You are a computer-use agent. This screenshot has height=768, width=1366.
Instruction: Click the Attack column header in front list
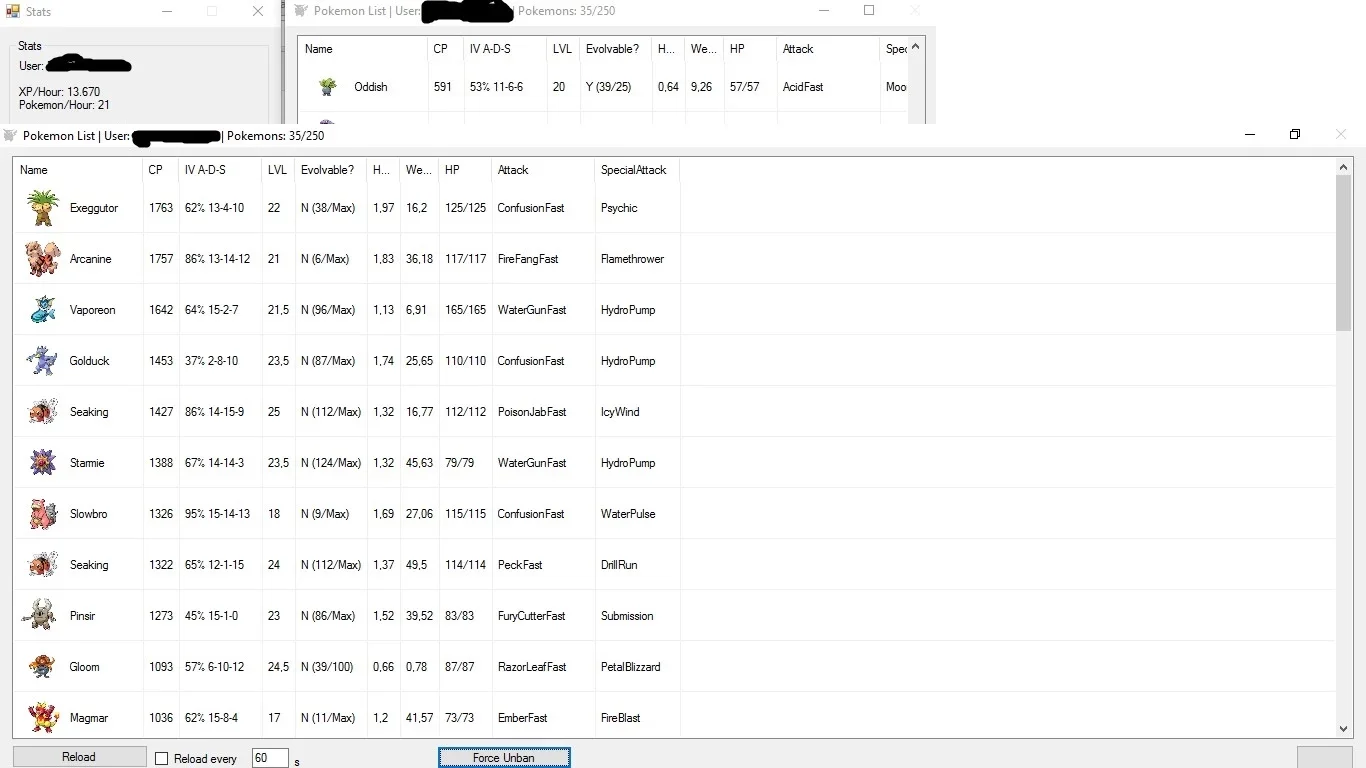pyautogui.click(x=543, y=170)
